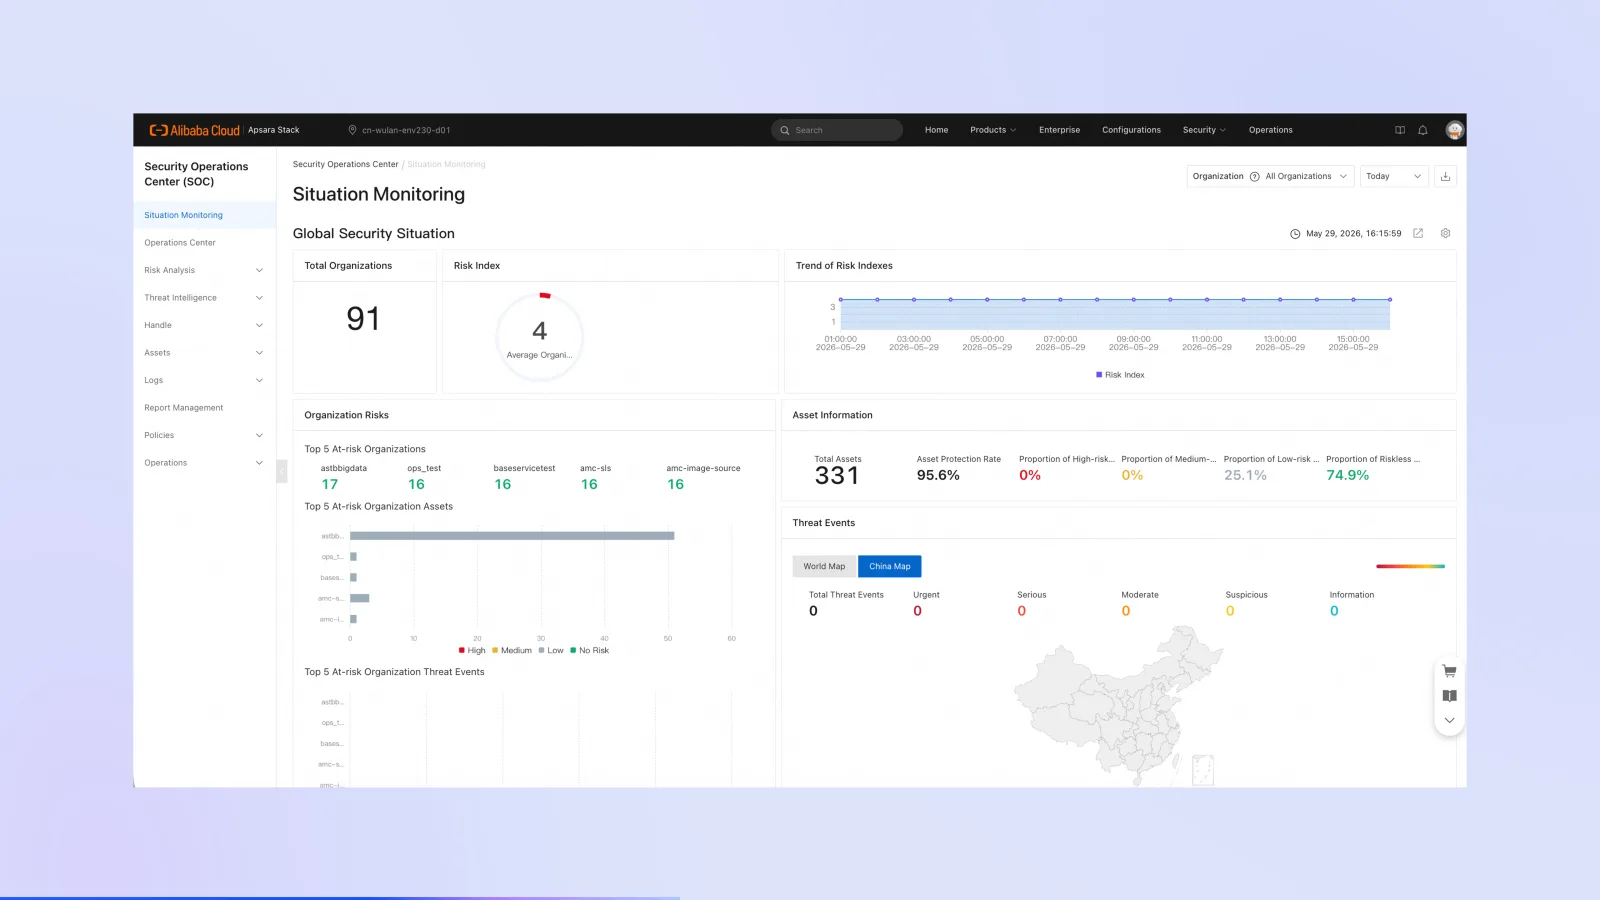Switch to the World Map tab
The image size is (1600, 900).
tap(824, 566)
